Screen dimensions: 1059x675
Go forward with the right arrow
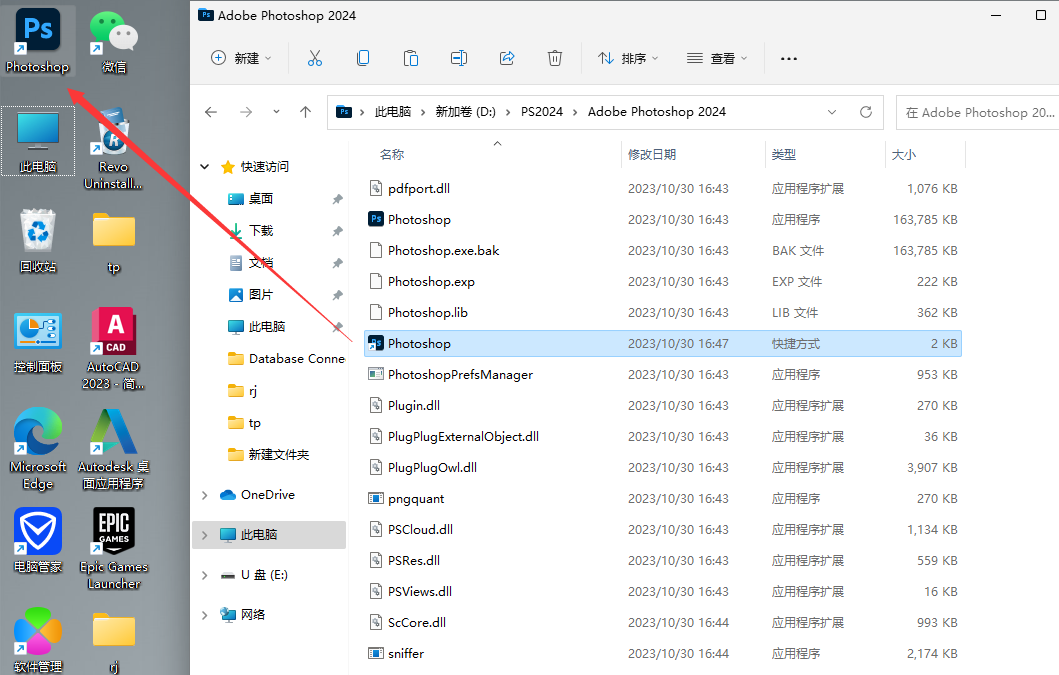(x=246, y=112)
